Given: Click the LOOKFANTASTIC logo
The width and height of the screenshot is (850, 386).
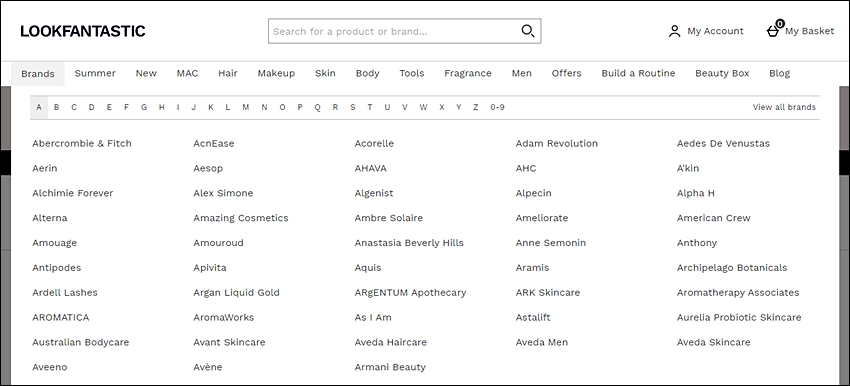Looking at the screenshot, I should point(83,31).
